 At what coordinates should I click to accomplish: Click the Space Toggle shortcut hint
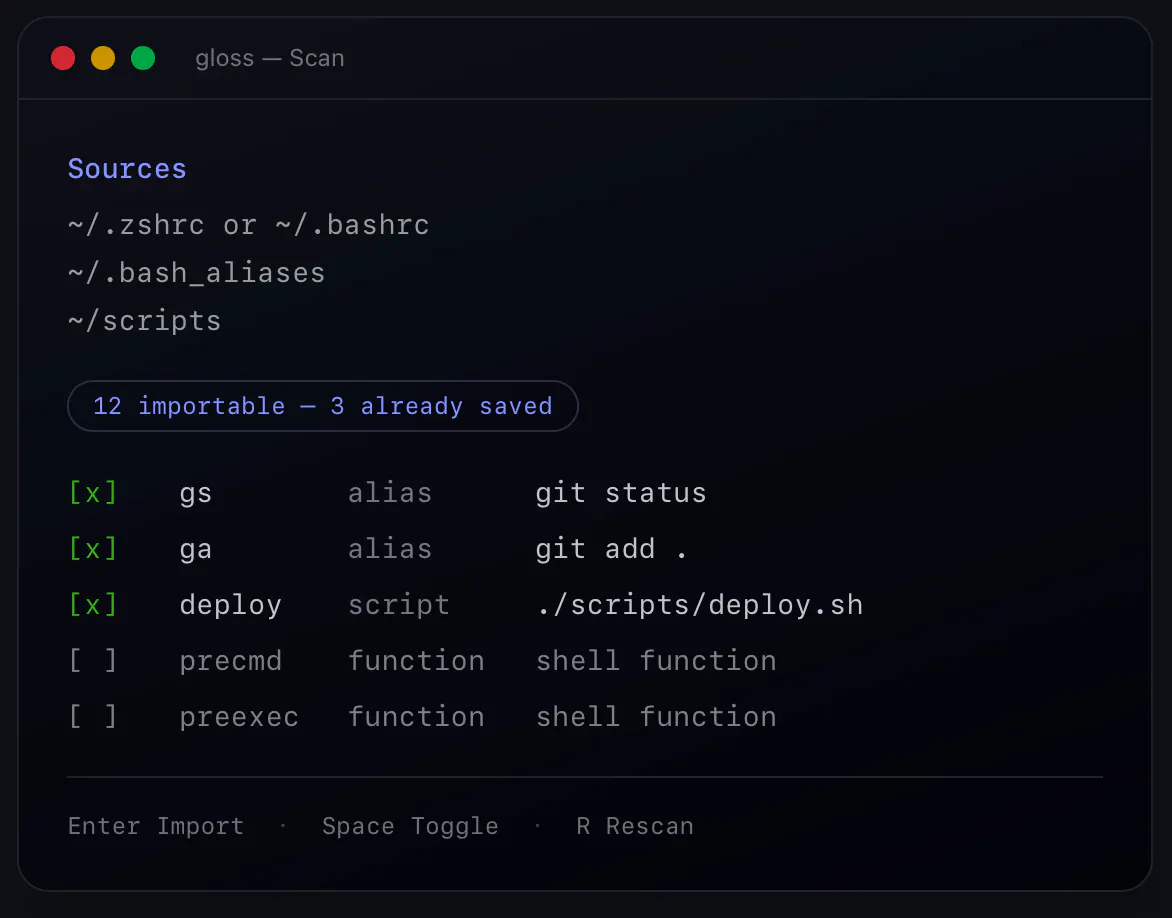tap(410, 826)
